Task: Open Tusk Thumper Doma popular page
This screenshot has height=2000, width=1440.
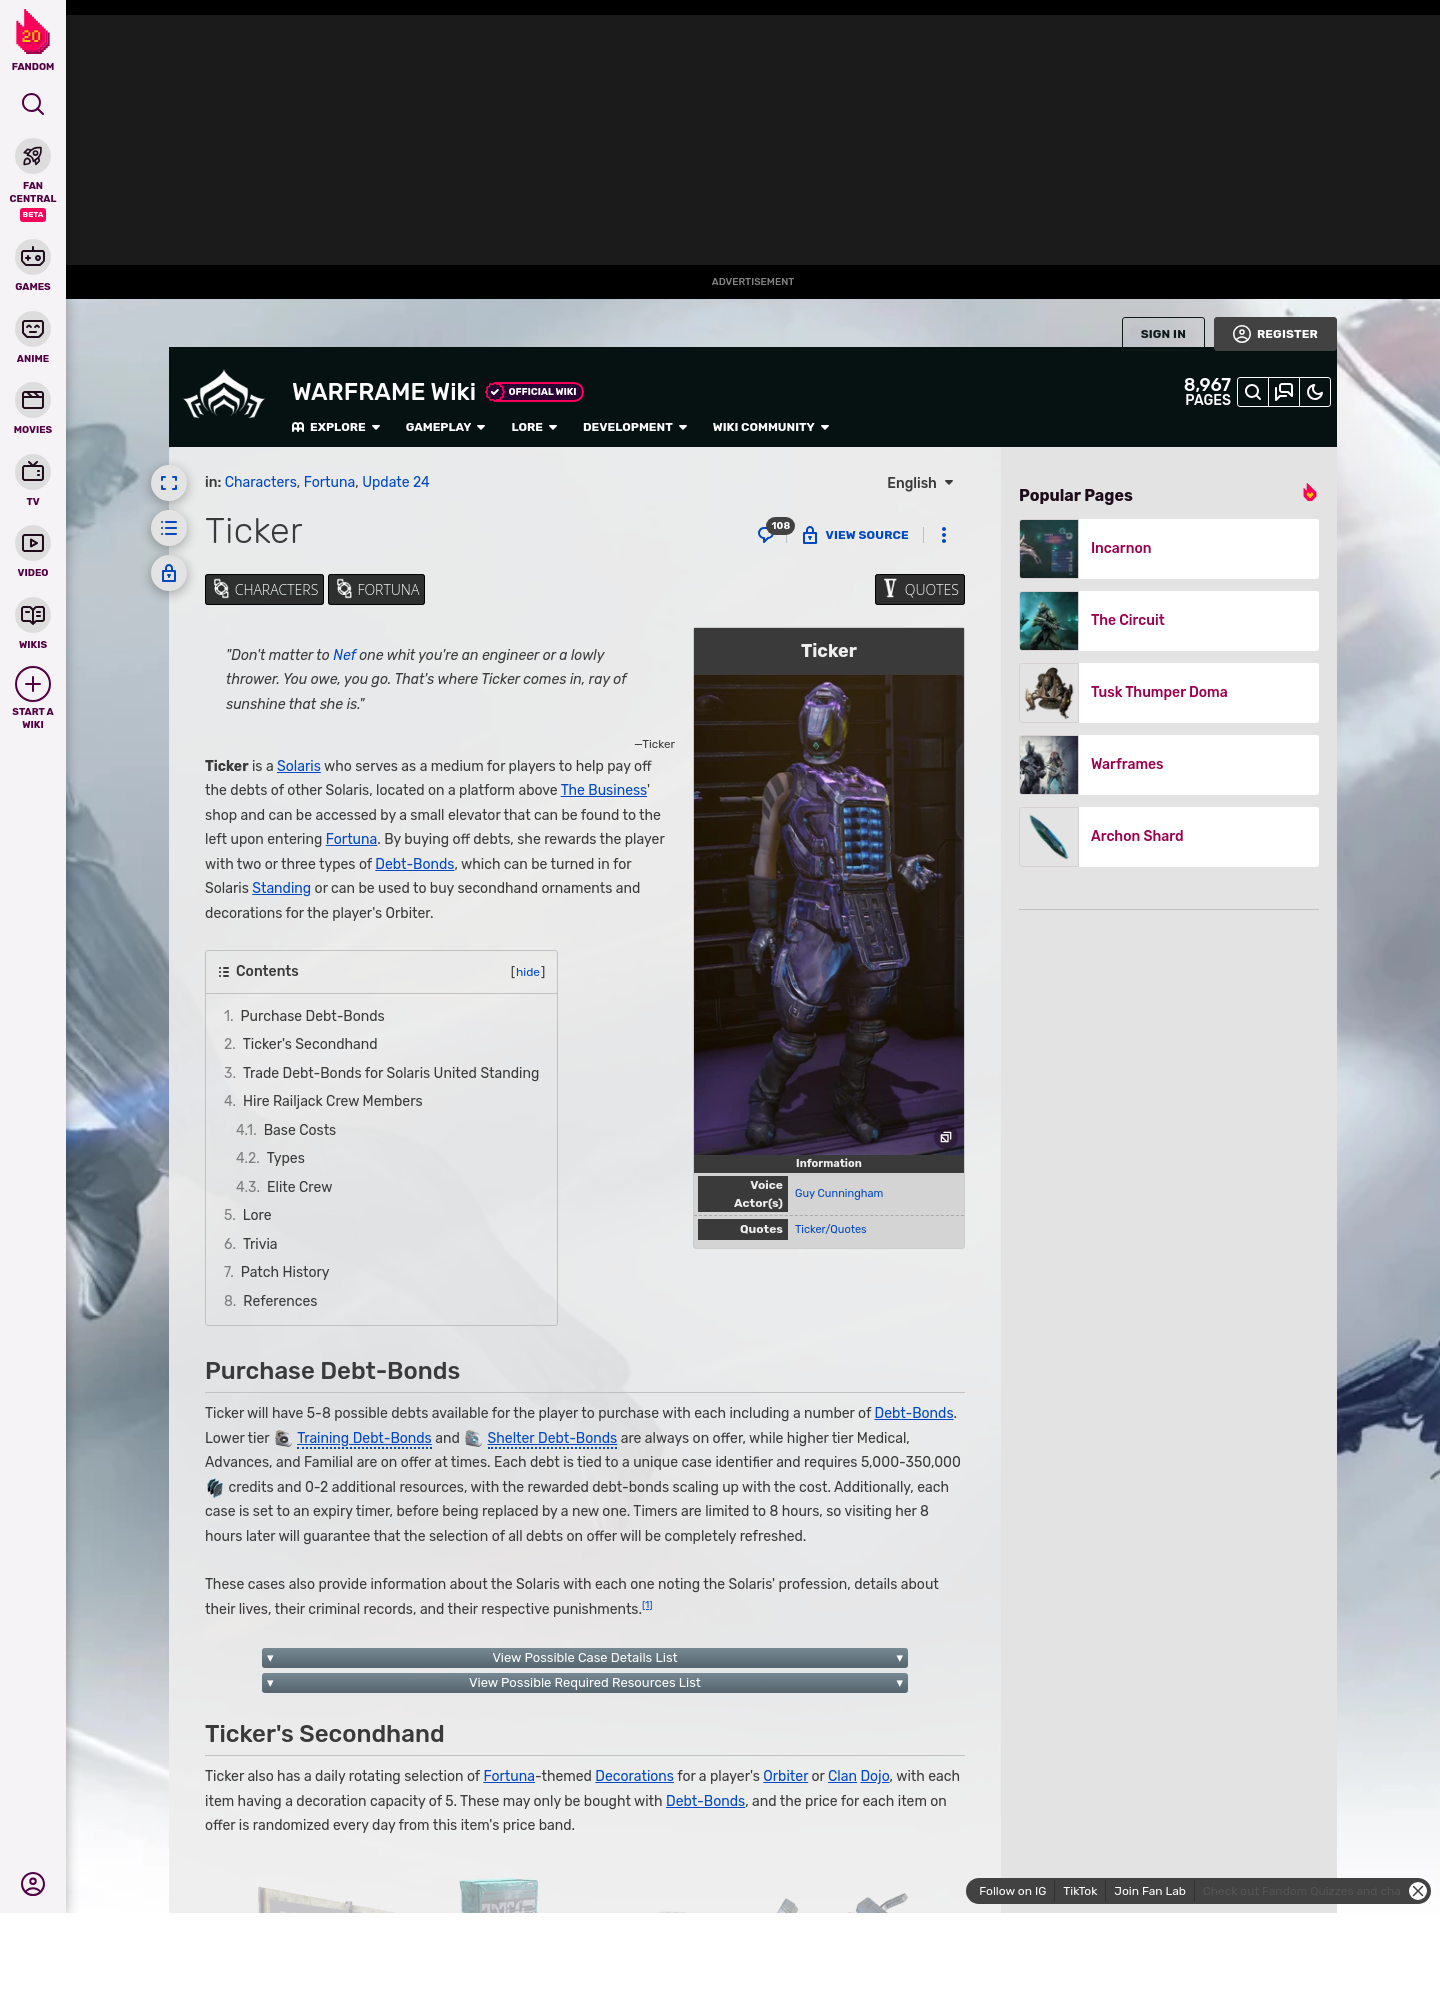Action: tap(1169, 693)
